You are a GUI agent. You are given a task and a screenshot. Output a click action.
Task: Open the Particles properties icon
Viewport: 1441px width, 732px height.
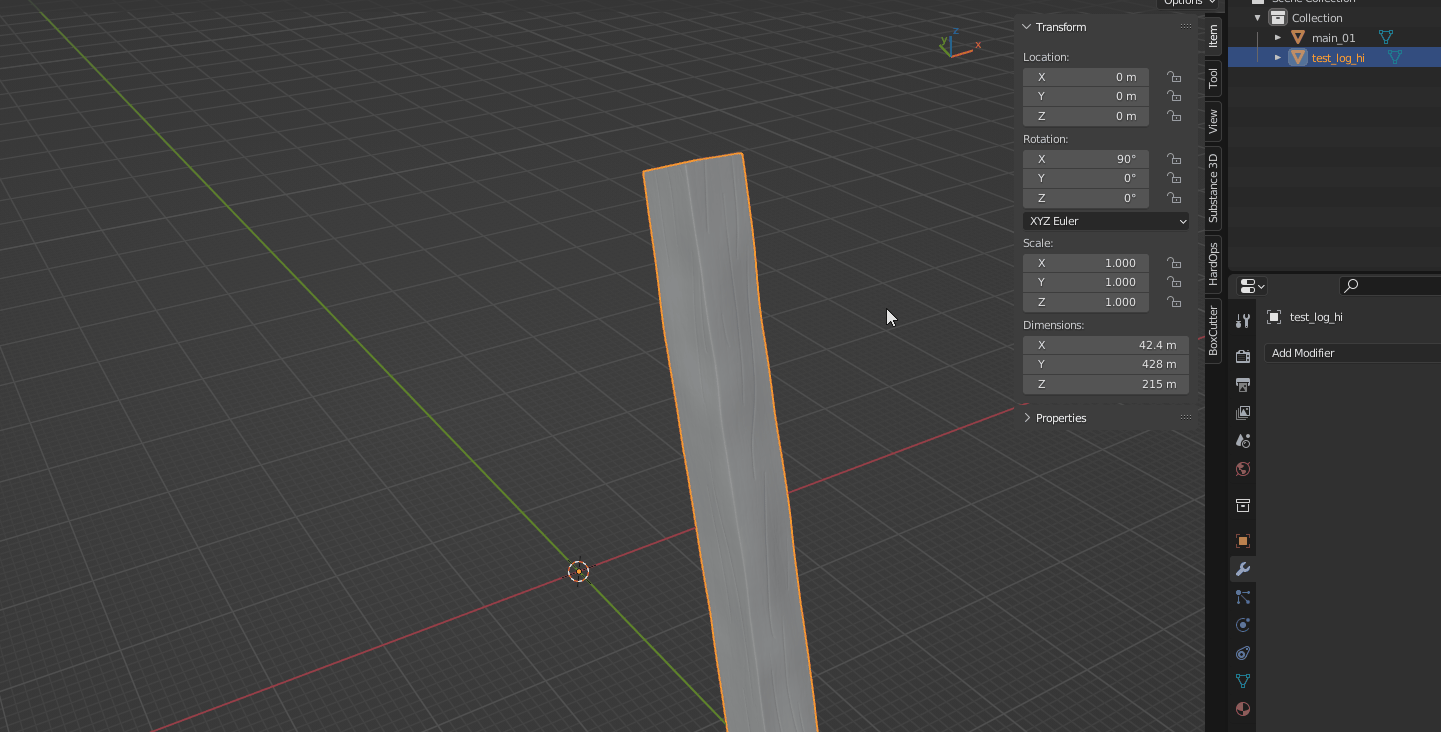pos(1243,597)
